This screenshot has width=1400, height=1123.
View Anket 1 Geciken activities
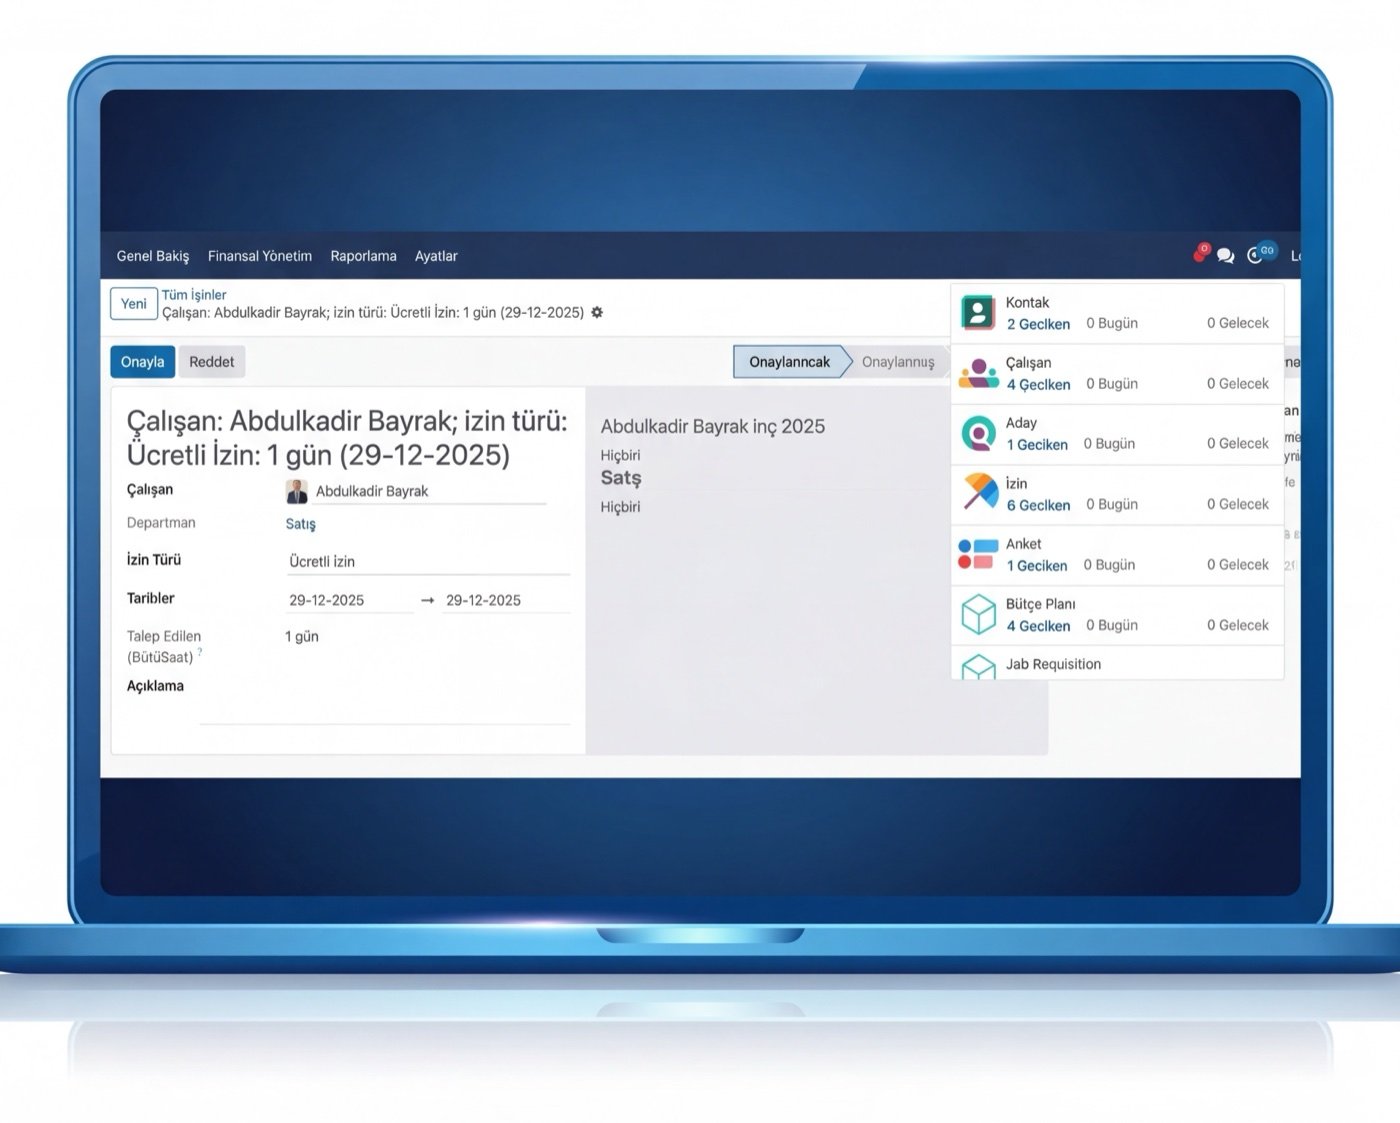(1037, 566)
